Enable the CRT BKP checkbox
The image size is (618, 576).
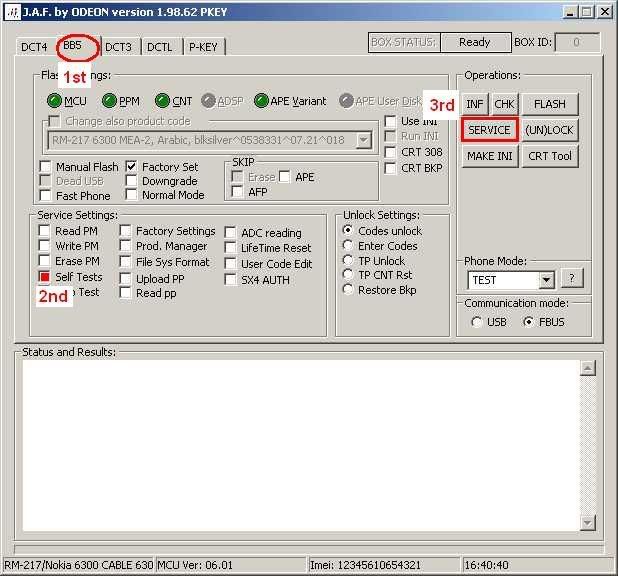pyautogui.click(x=390, y=168)
